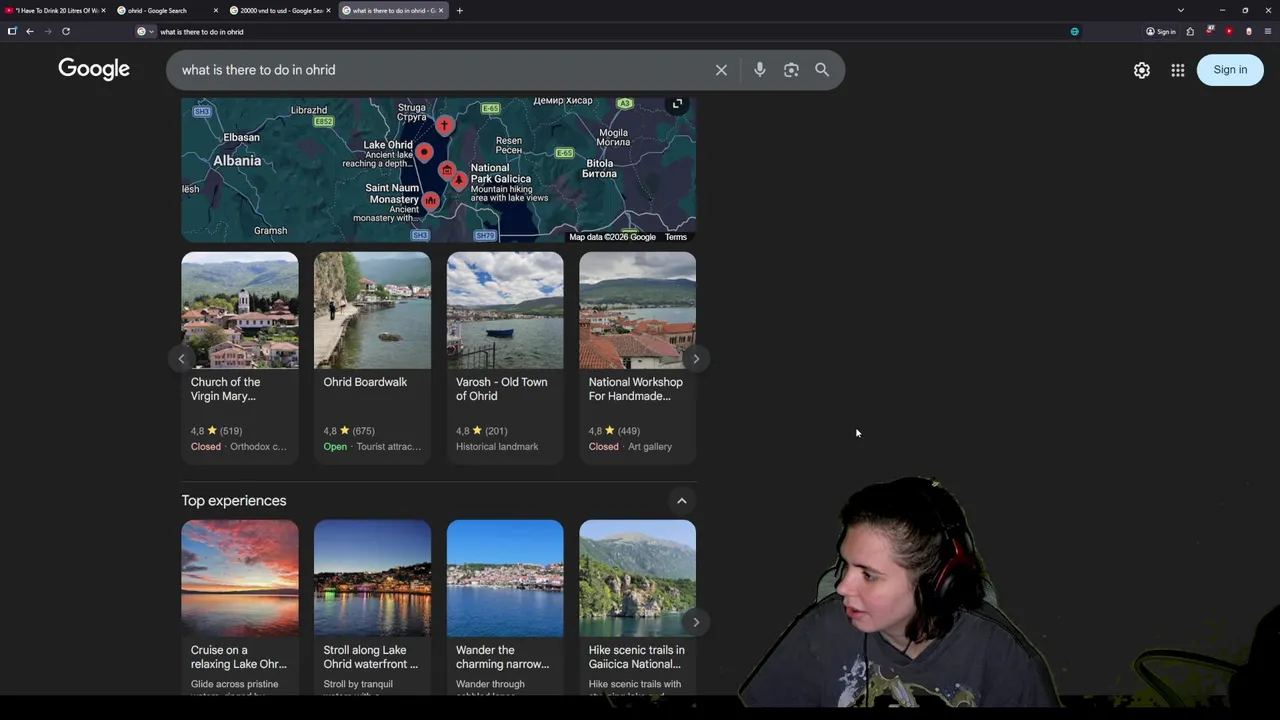Select the National Park Galicica map pin
The image size is (1280, 720).
458,181
